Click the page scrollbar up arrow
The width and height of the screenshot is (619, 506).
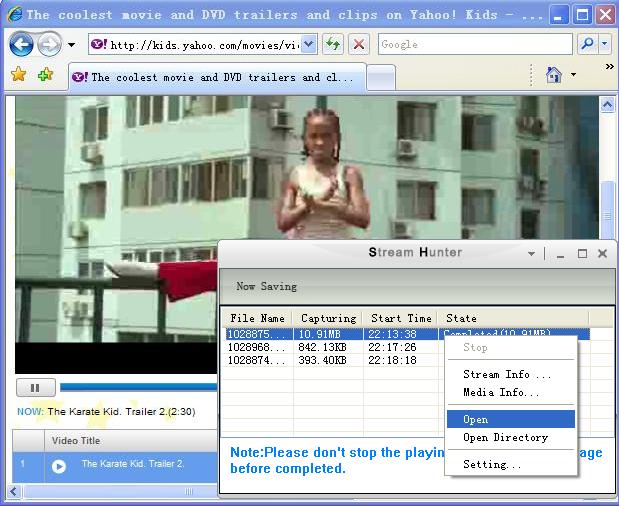(607, 105)
